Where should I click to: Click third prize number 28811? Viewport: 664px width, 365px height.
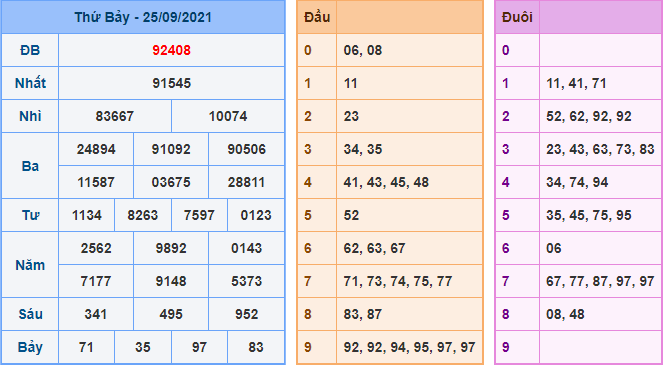tap(246, 182)
